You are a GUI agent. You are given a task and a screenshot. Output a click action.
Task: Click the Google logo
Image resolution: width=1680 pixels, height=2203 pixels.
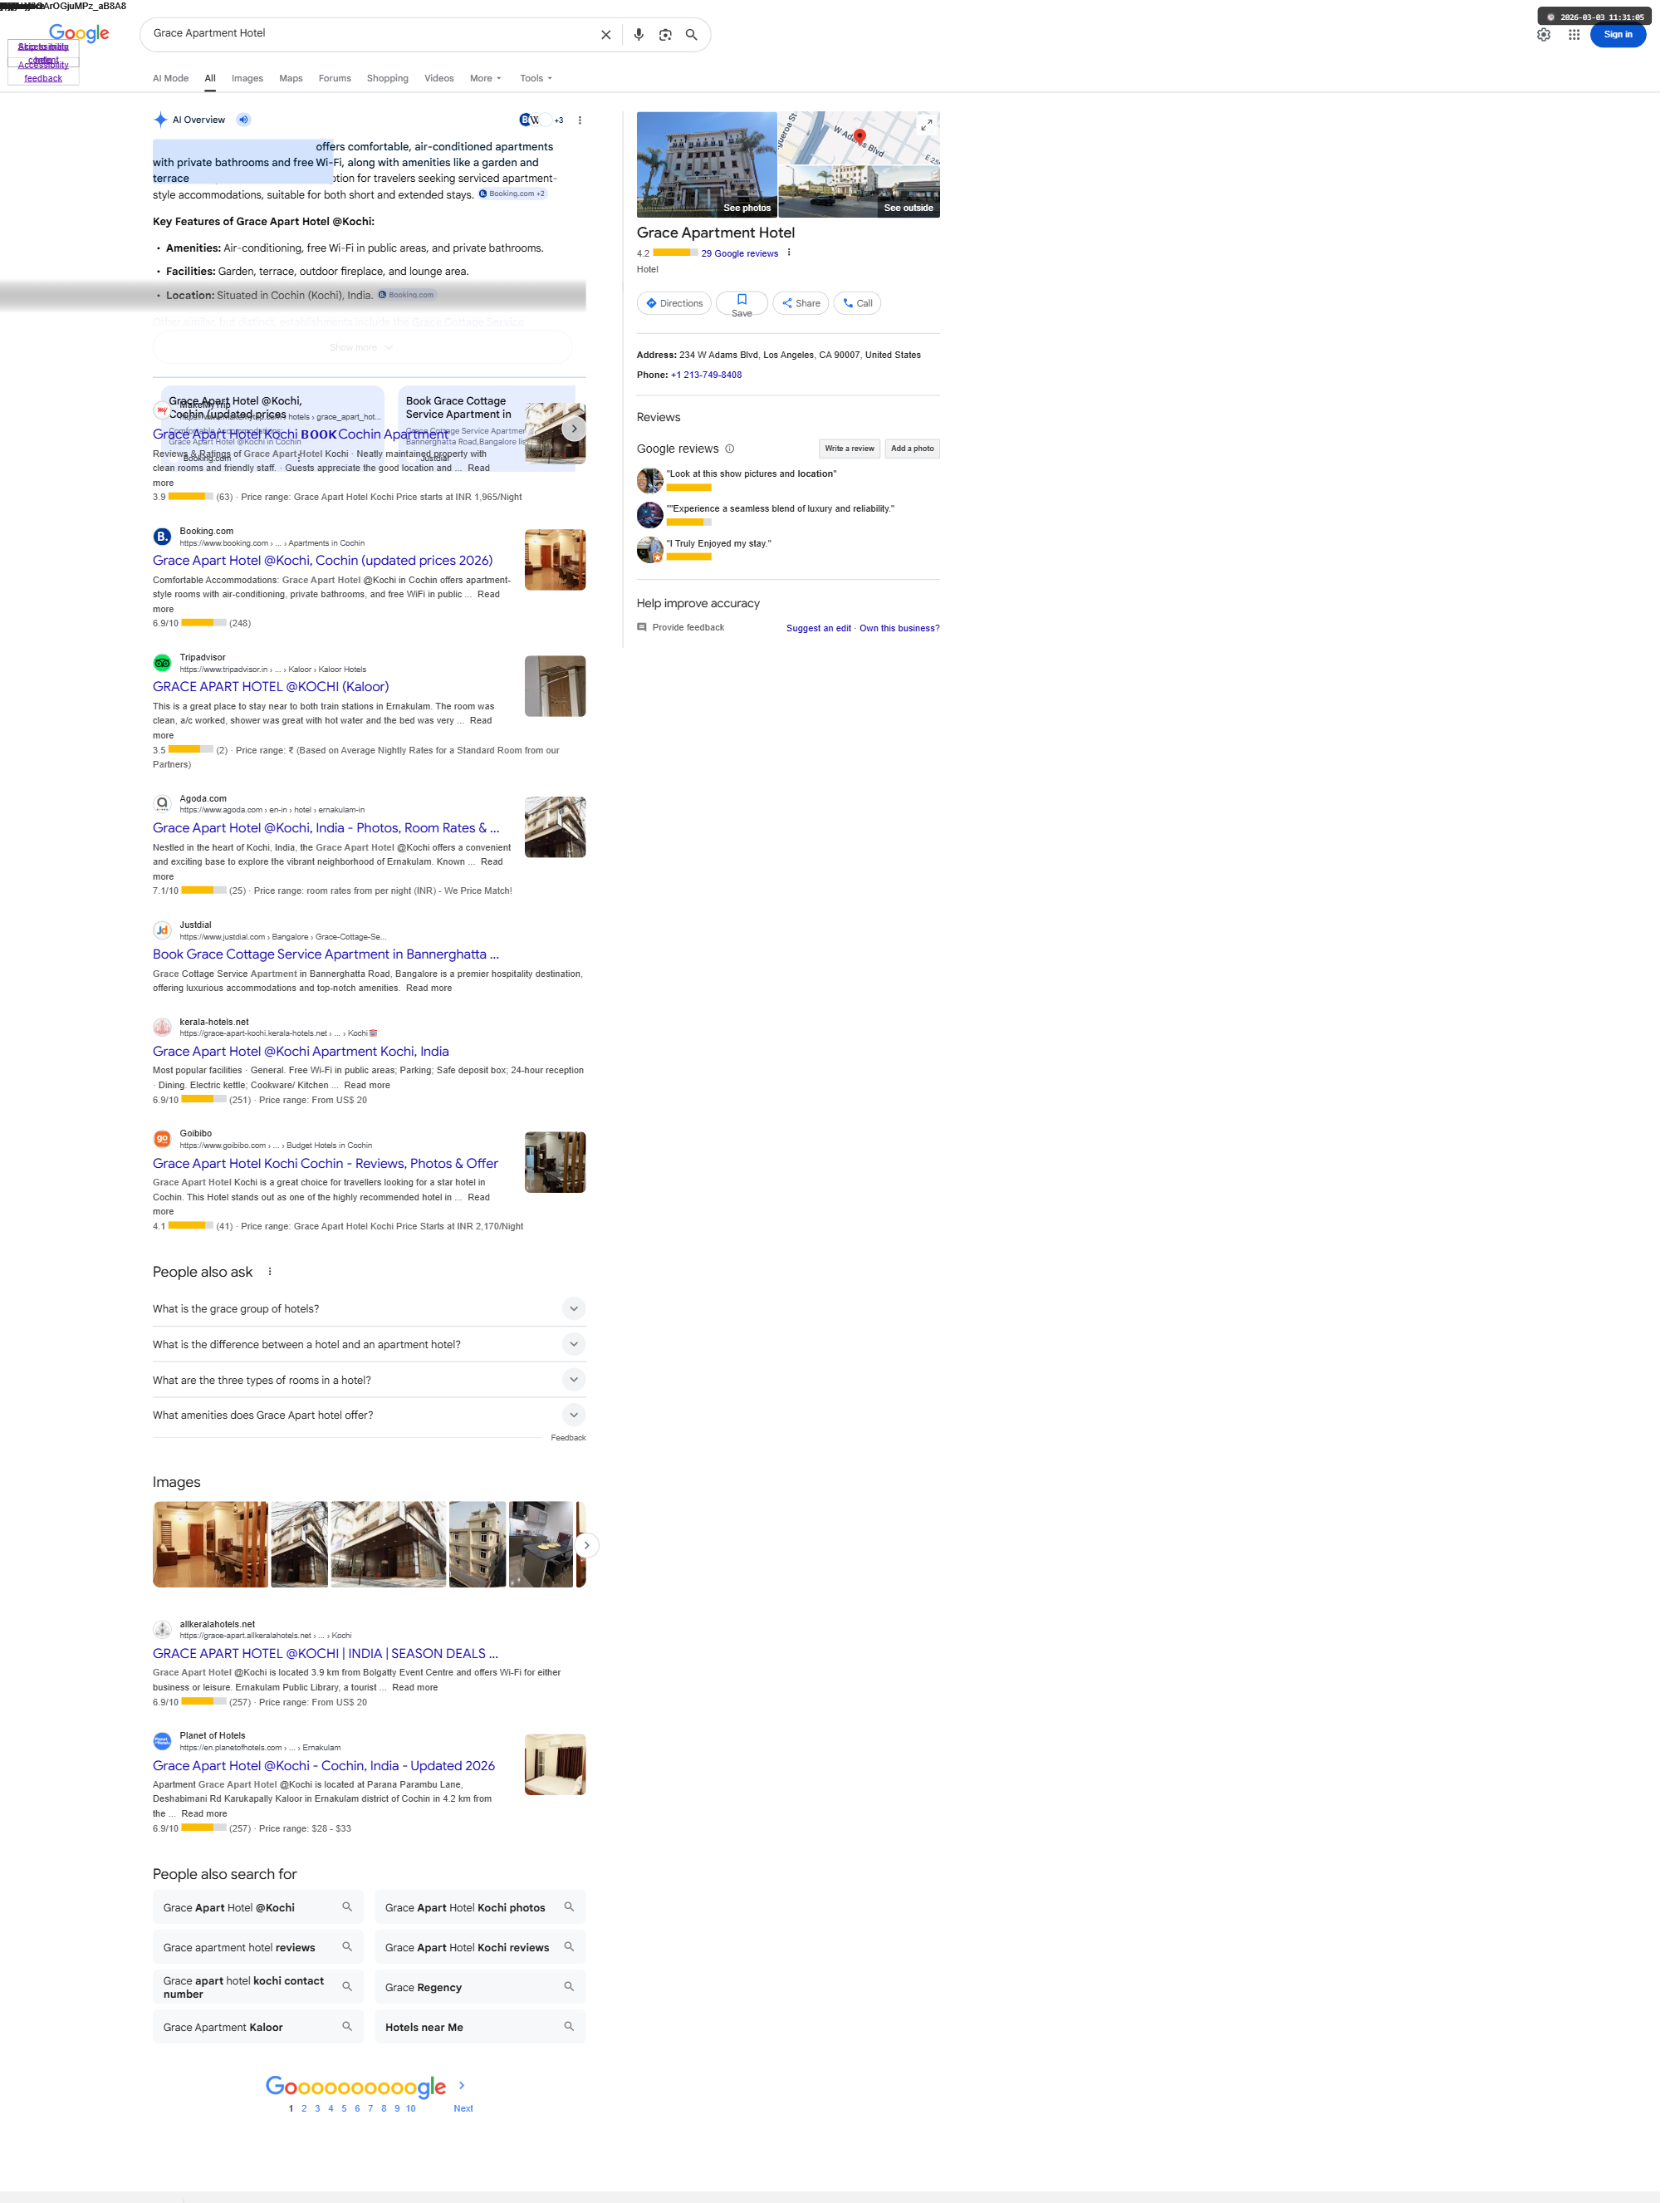79,34
